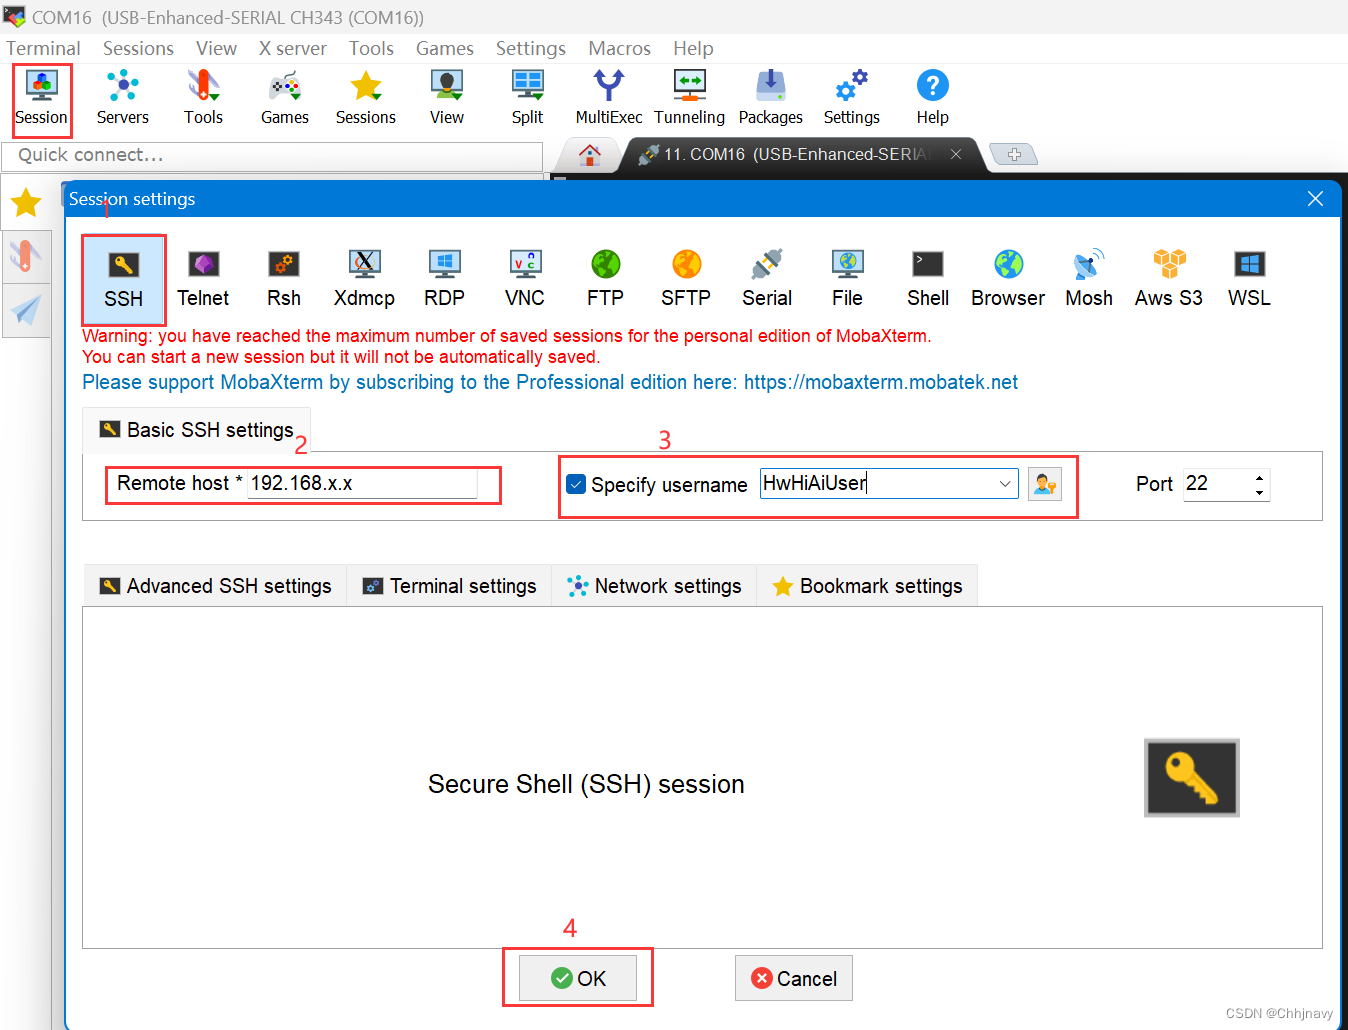The height and width of the screenshot is (1030, 1348).
Task: Close the Session settings dialog
Action: pyautogui.click(x=1315, y=199)
